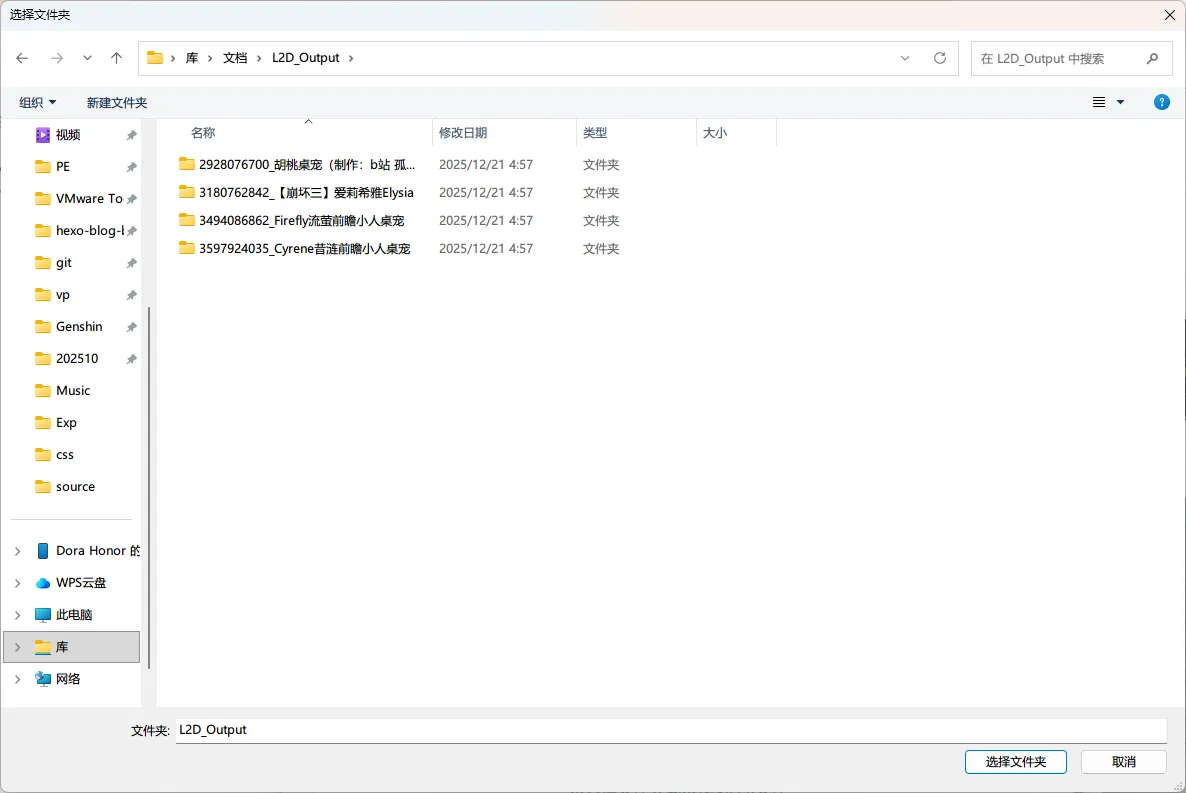The width and height of the screenshot is (1186, 793).
Task: Click the help question mark icon
Action: (1162, 102)
